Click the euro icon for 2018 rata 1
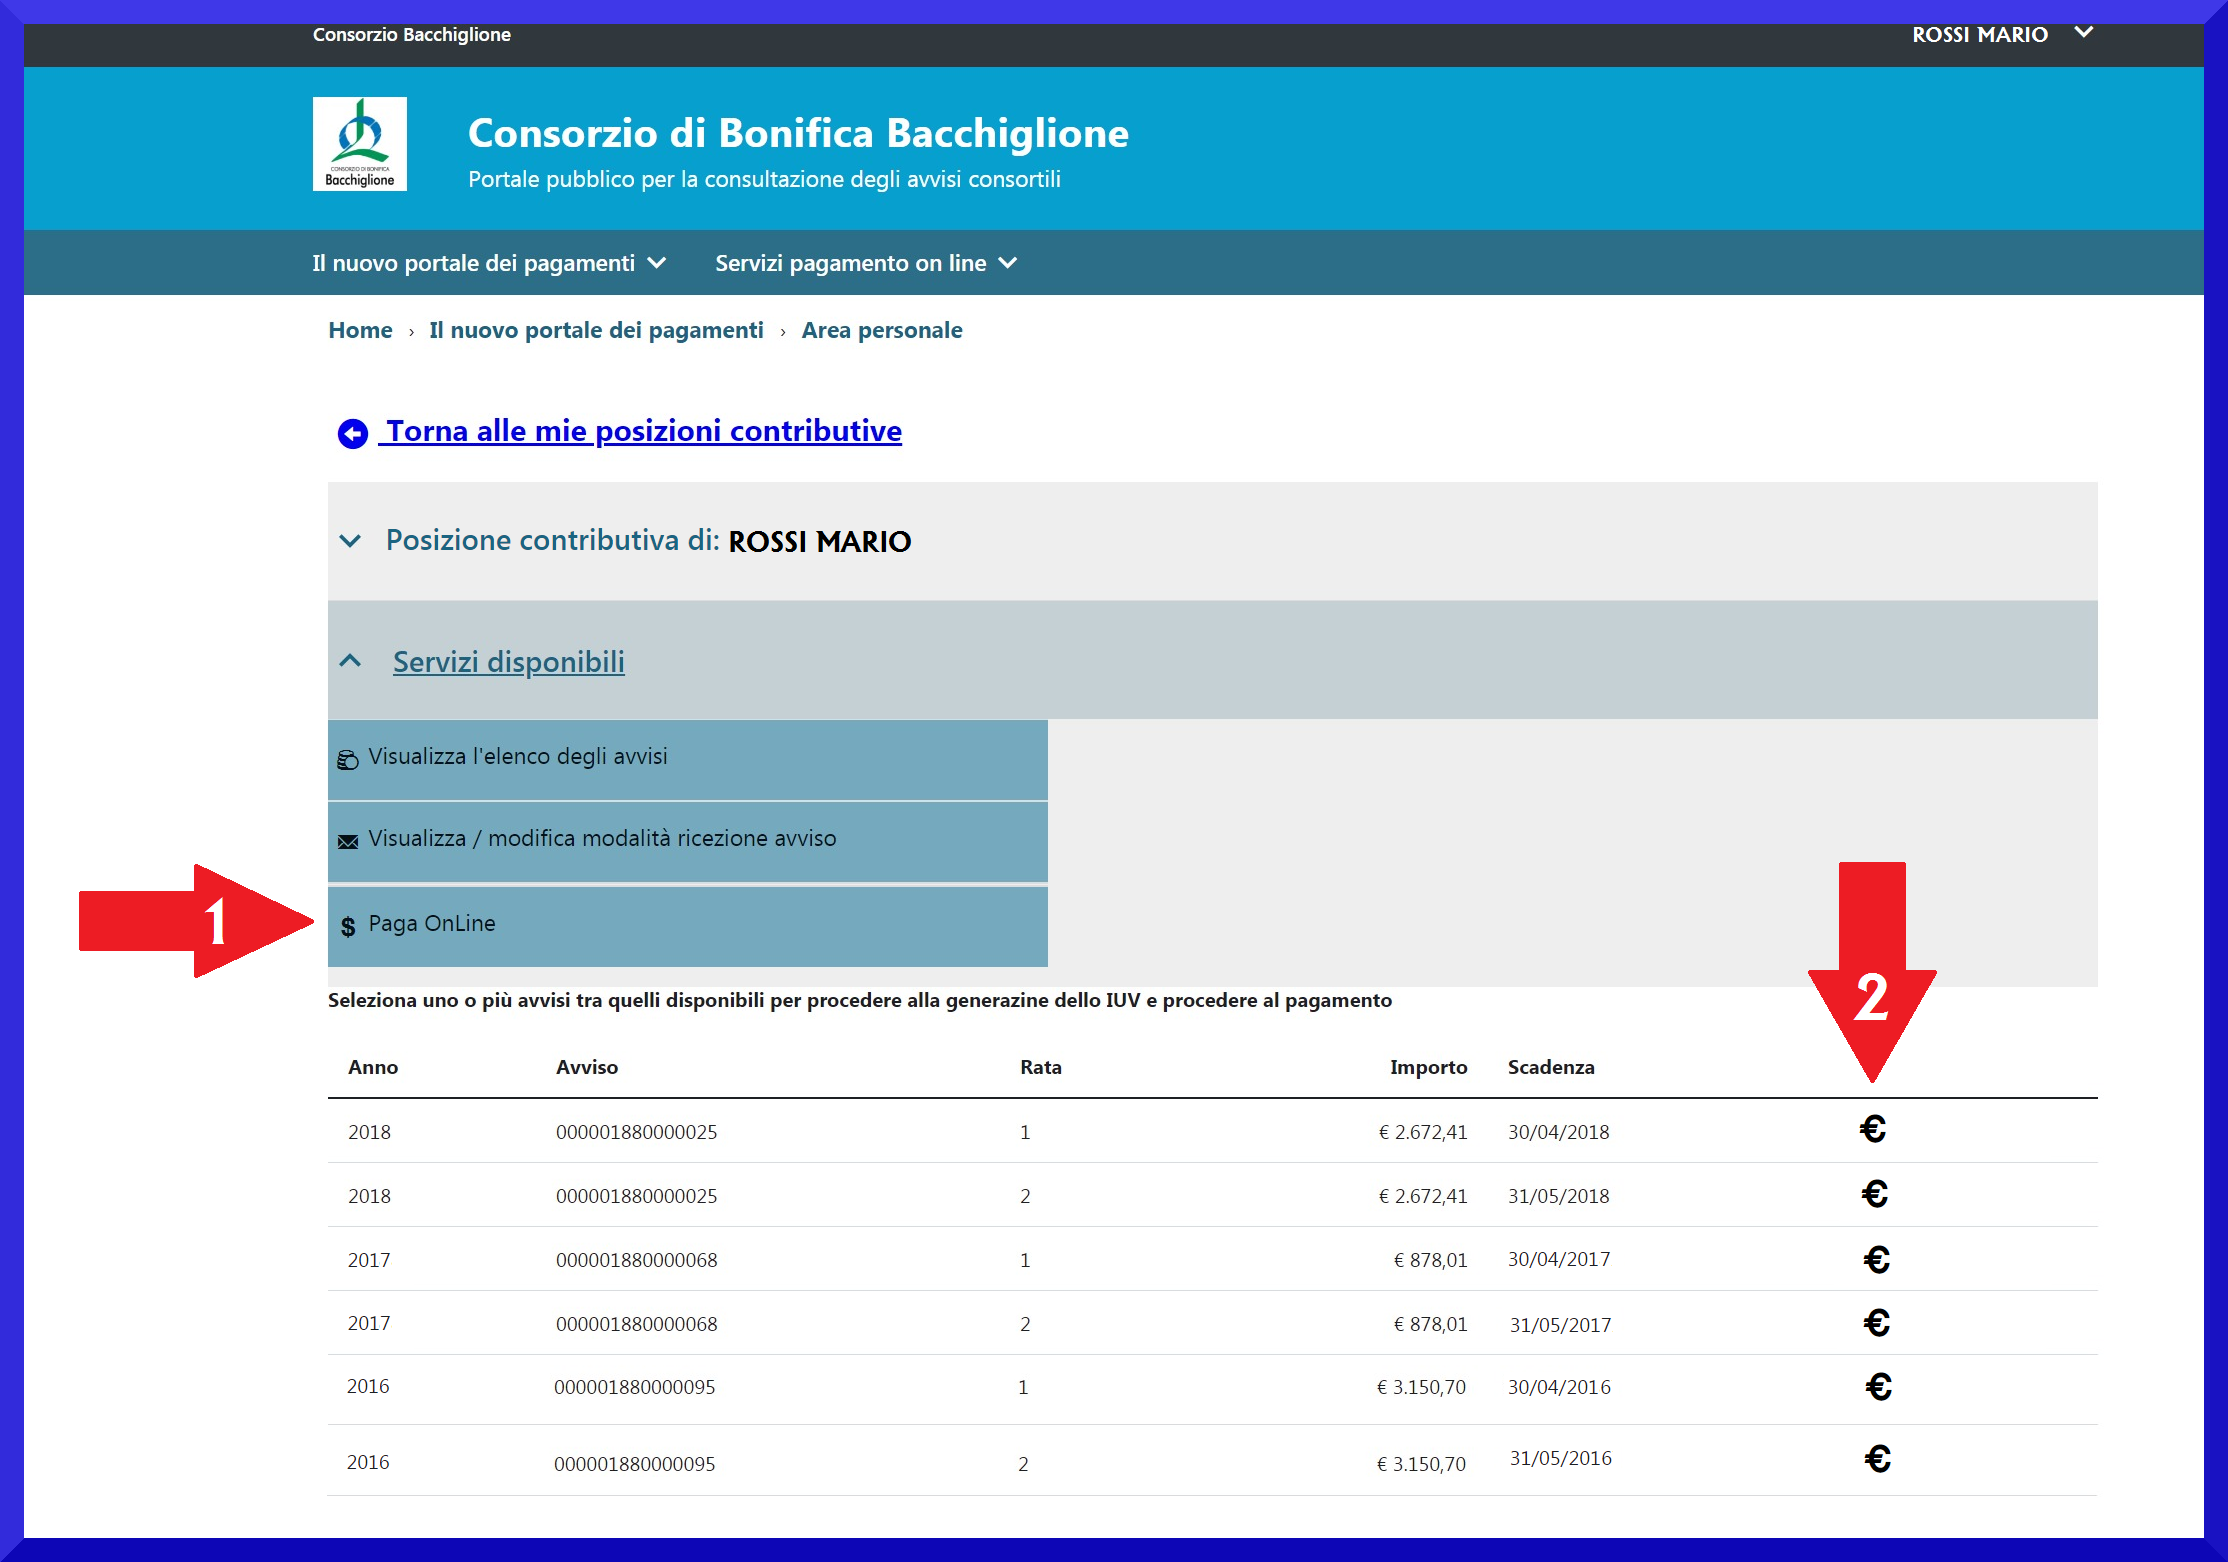This screenshot has height=1562, width=2228. [x=1873, y=1130]
